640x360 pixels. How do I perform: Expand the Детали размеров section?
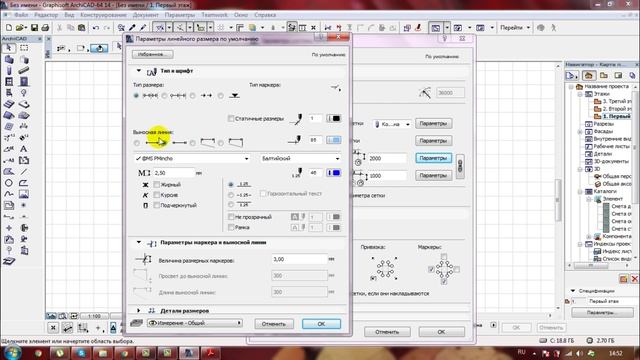tap(139, 311)
